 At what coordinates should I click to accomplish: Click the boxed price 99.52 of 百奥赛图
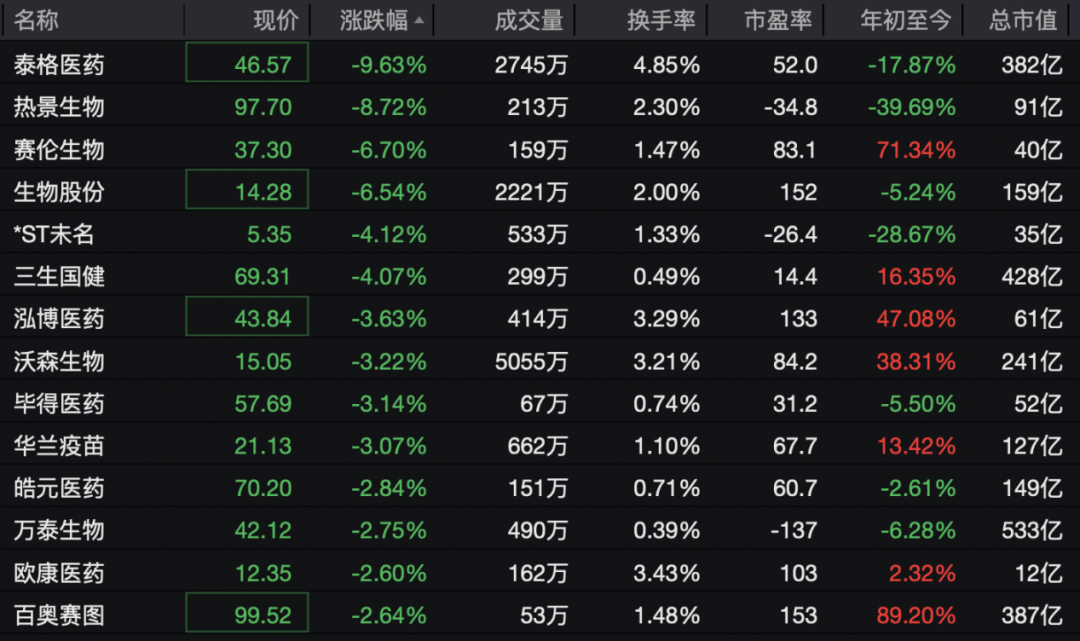[x=247, y=613]
